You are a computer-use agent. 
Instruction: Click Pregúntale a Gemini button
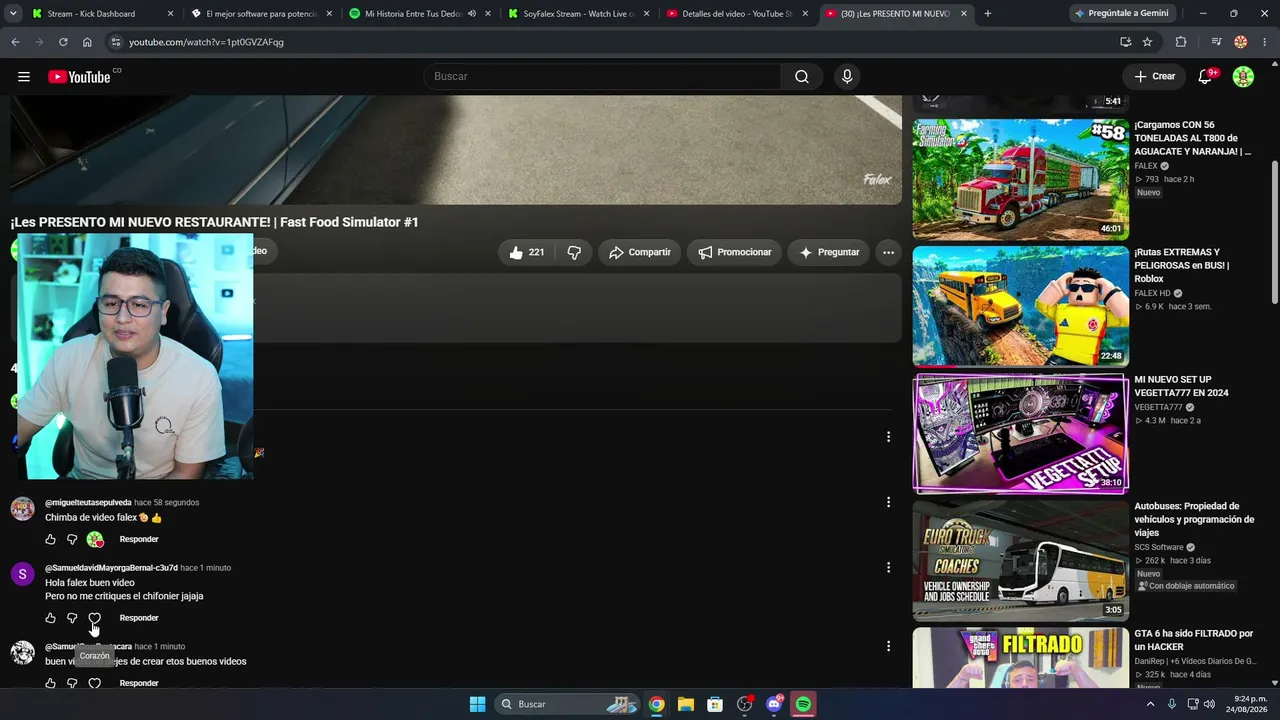click(x=1123, y=14)
